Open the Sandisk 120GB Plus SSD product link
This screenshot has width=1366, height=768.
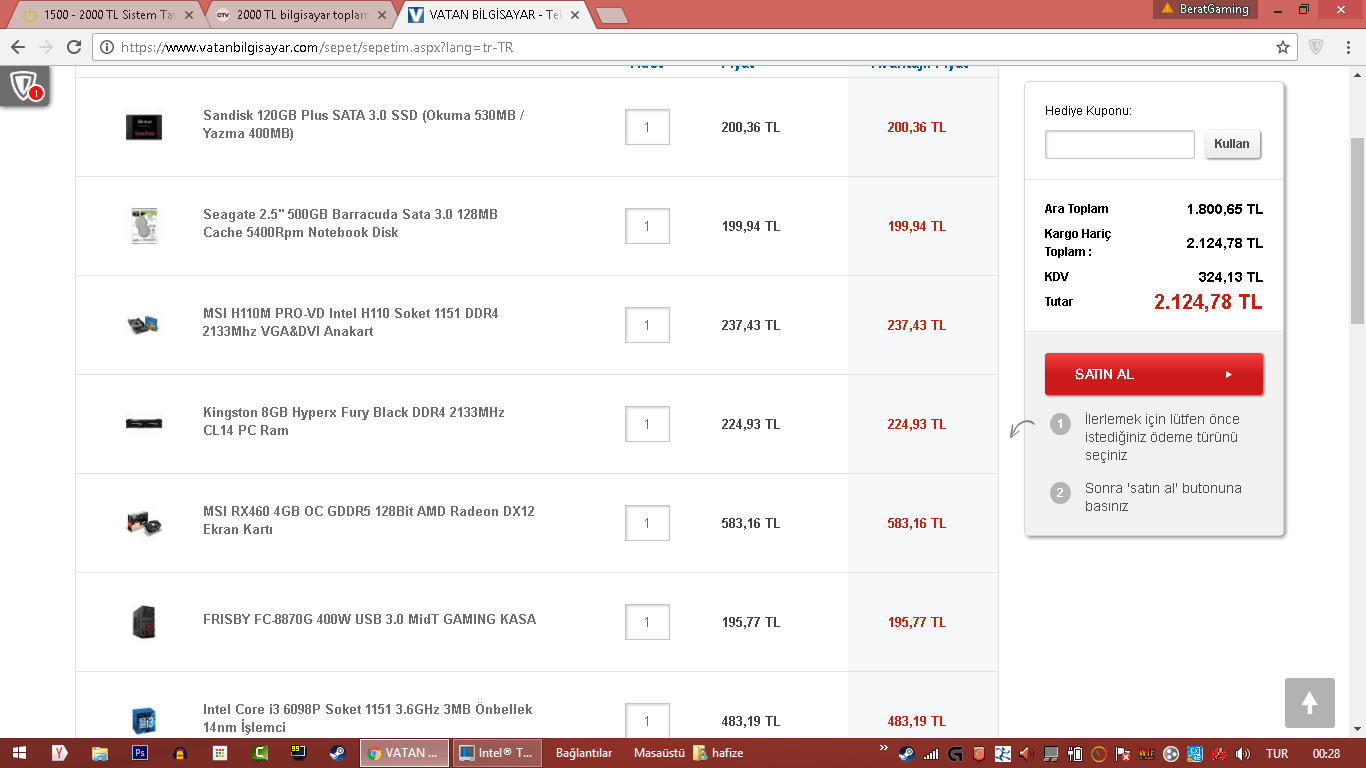(364, 124)
